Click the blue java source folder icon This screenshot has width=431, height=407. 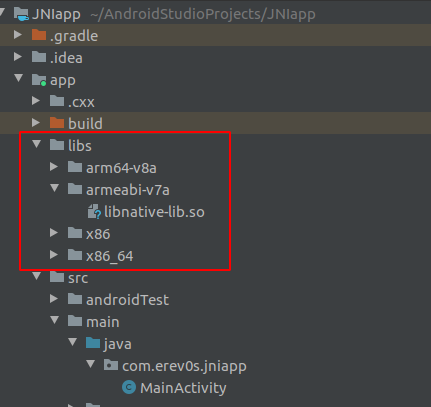(93, 343)
